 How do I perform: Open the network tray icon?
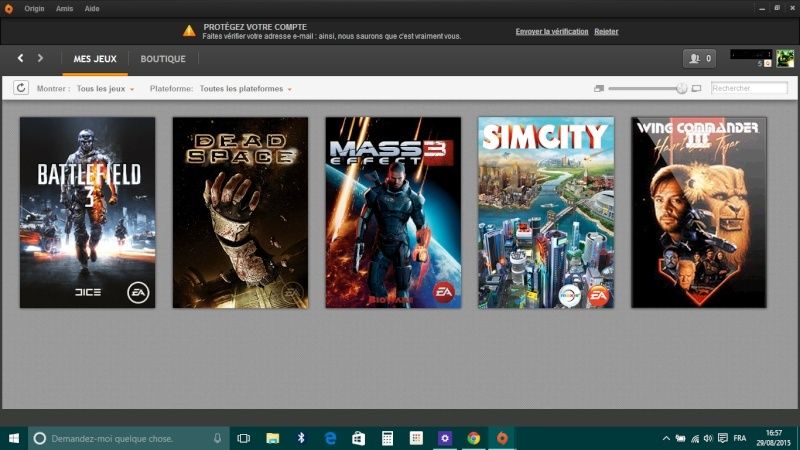point(694,438)
